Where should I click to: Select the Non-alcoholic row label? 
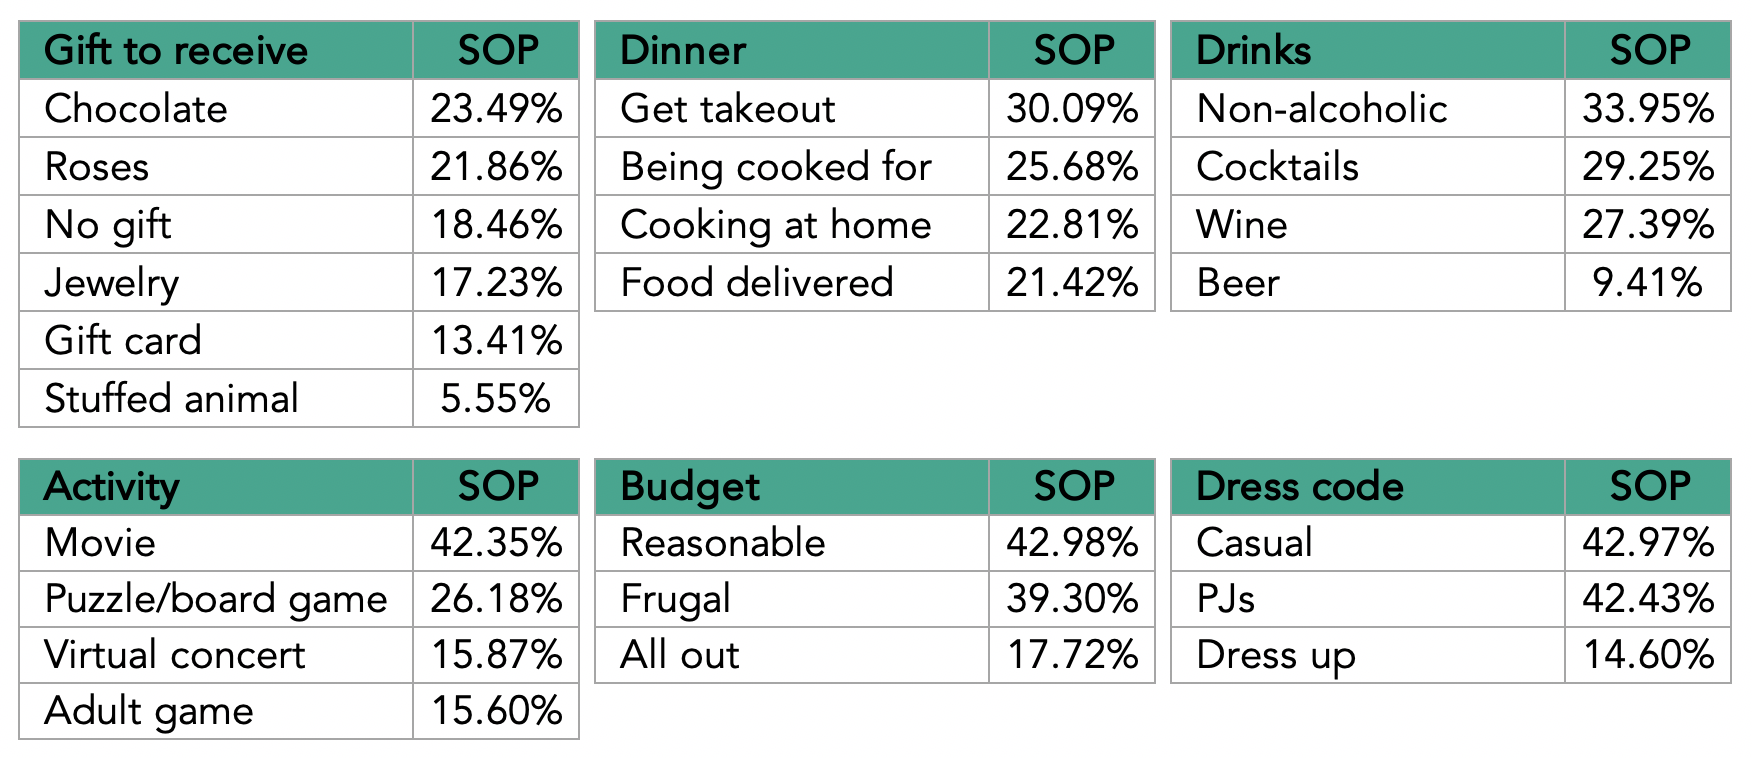[x=1321, y=109]
